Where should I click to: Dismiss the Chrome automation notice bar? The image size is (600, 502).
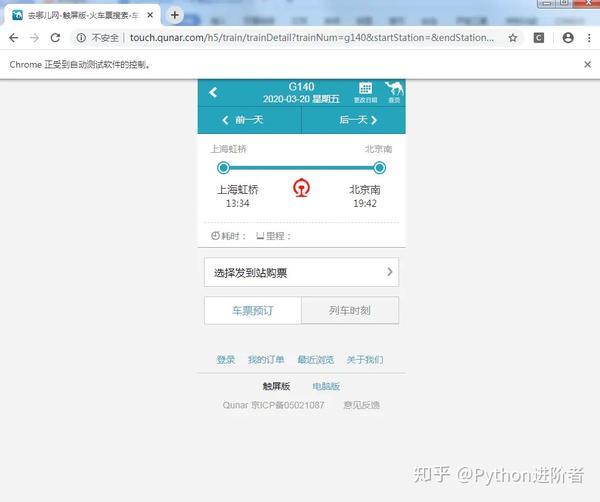(x=587, y=64)
